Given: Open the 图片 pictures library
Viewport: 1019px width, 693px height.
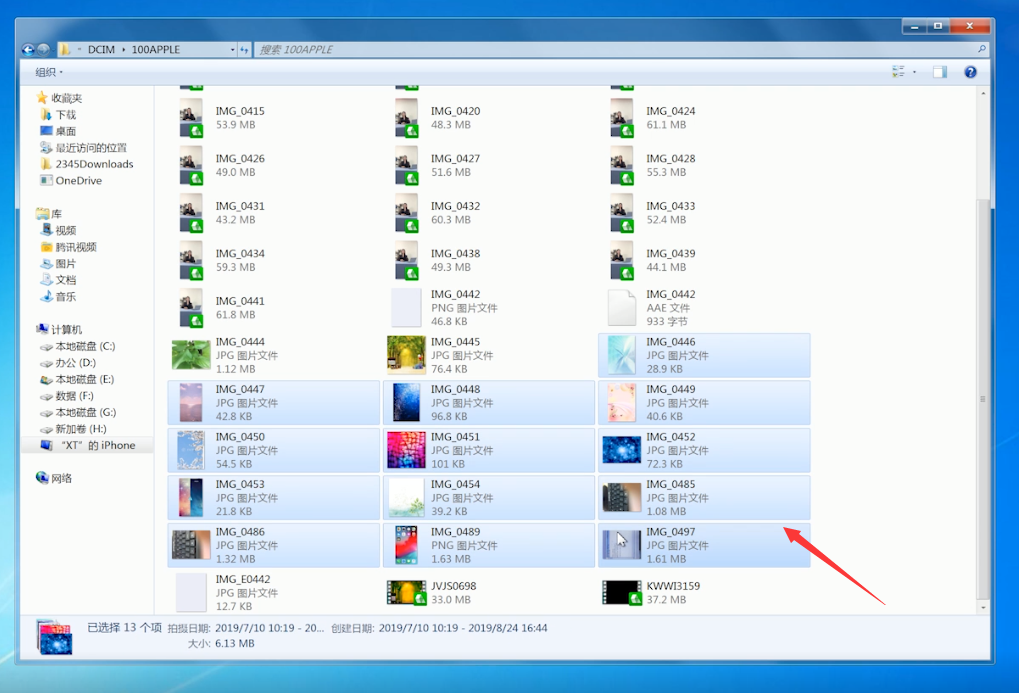Looking at the screenshot, I should pyautogui.click(x=58, y=263).
